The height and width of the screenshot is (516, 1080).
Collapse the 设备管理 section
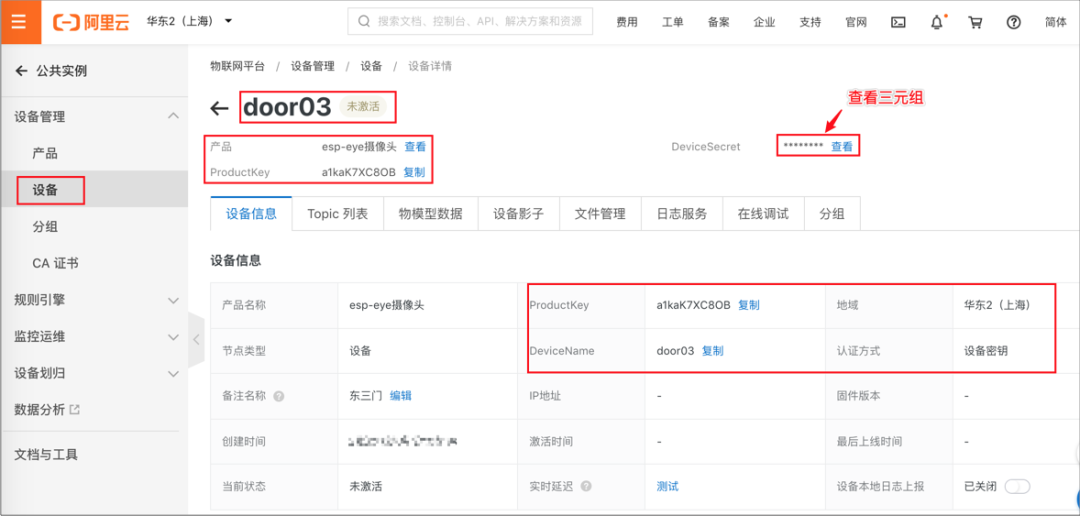pyautogui.click(x=174, y=116)
